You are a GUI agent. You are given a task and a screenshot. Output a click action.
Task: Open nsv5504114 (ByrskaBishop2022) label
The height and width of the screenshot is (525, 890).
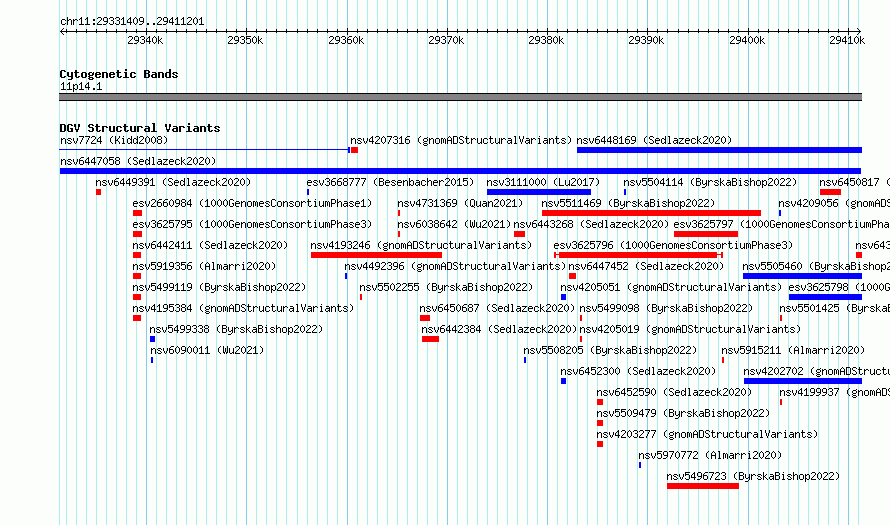tap(710, 182)
